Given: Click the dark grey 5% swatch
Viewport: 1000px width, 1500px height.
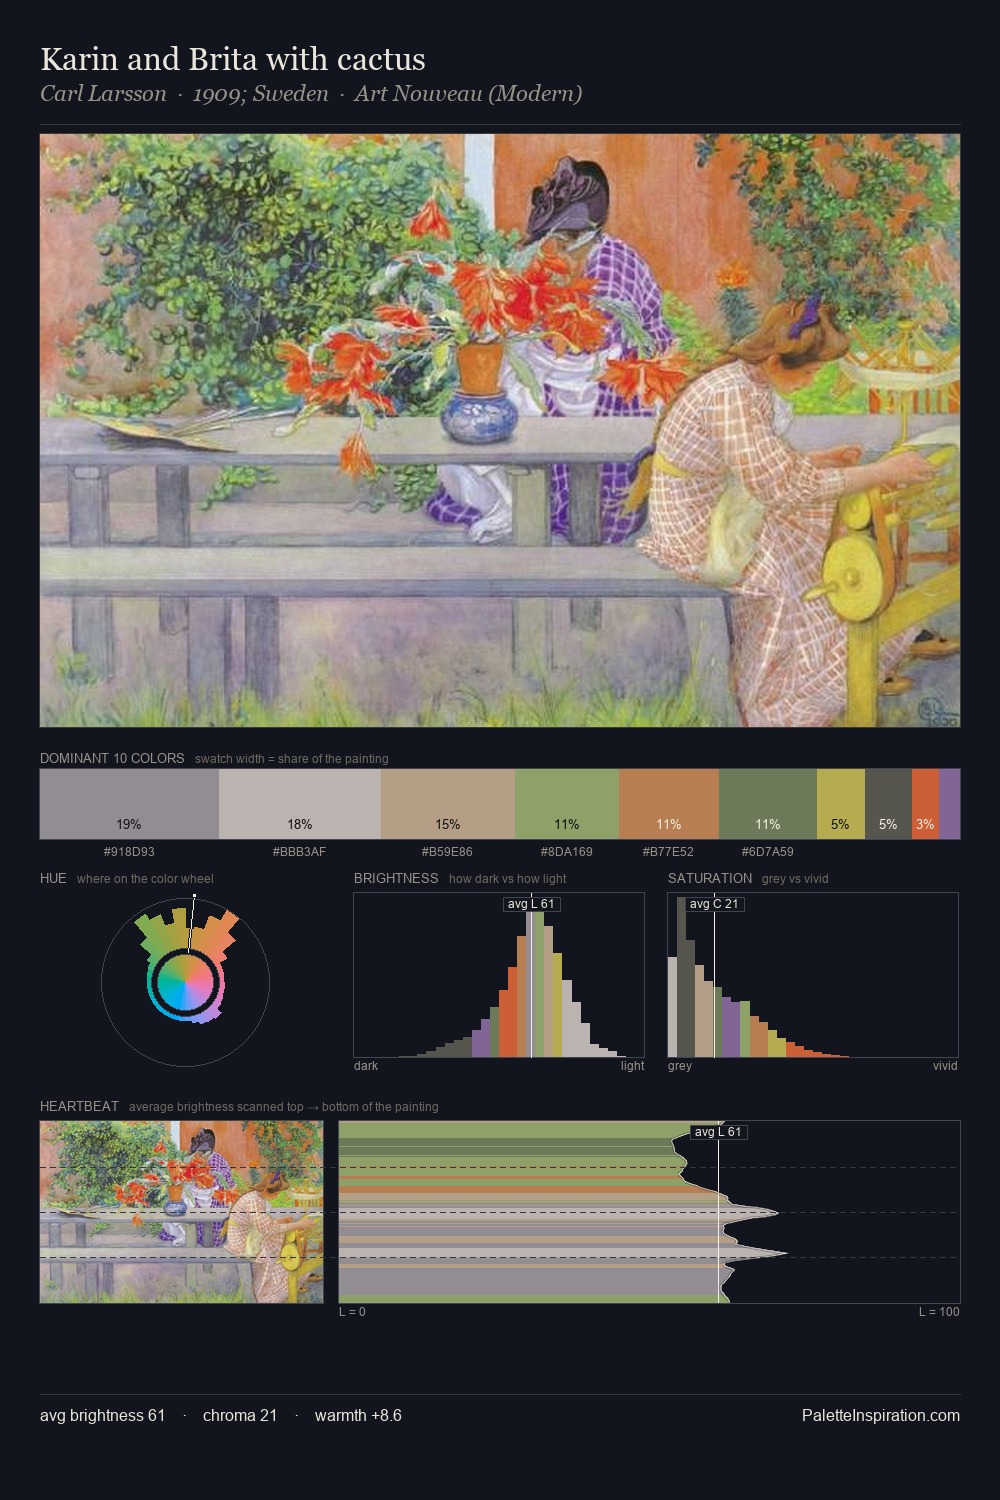Looking at the screenshot, I should point(888,803).
